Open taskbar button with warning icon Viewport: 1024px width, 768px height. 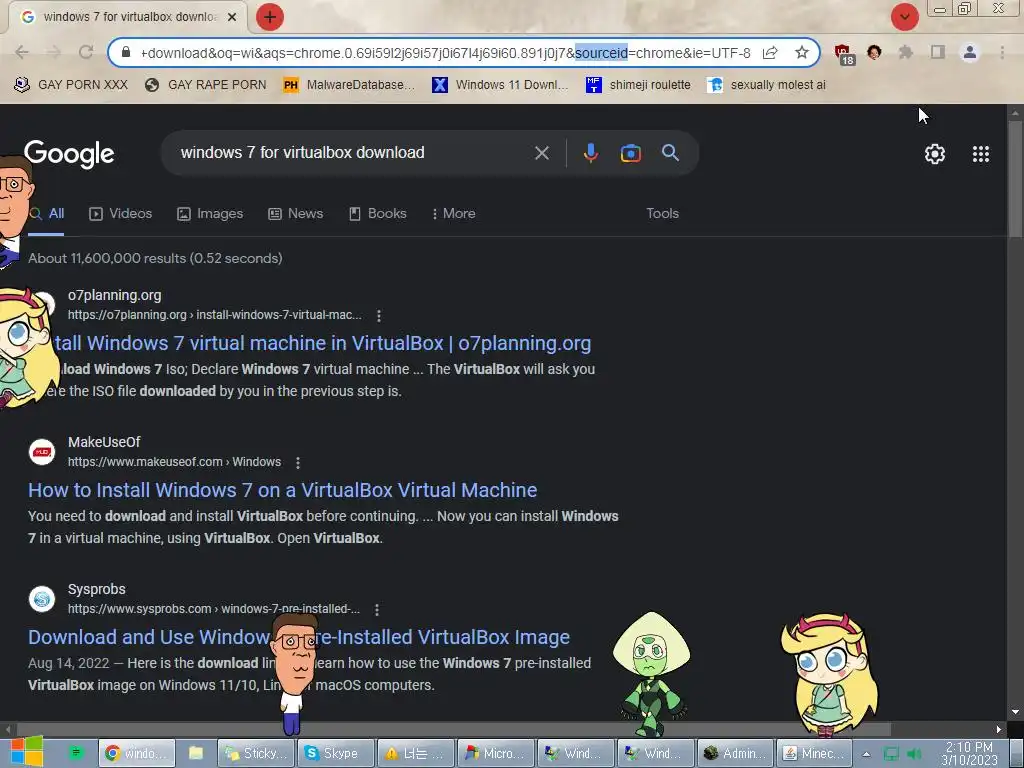pyautogui.click(x=415, y=754)
